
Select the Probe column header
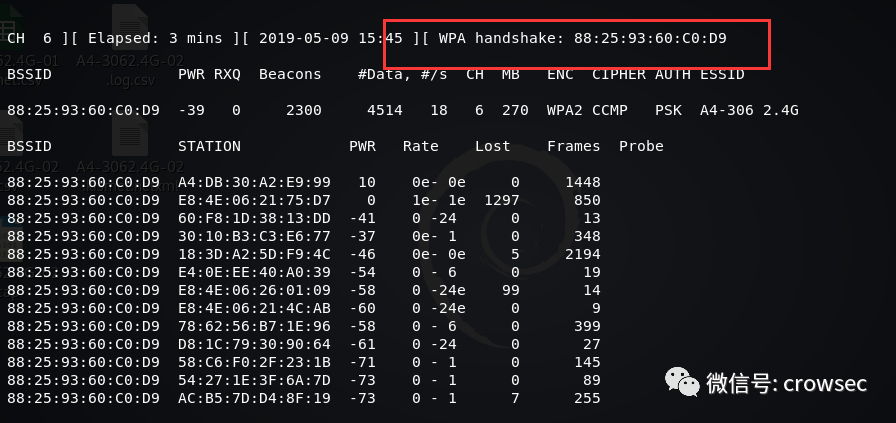641,146
